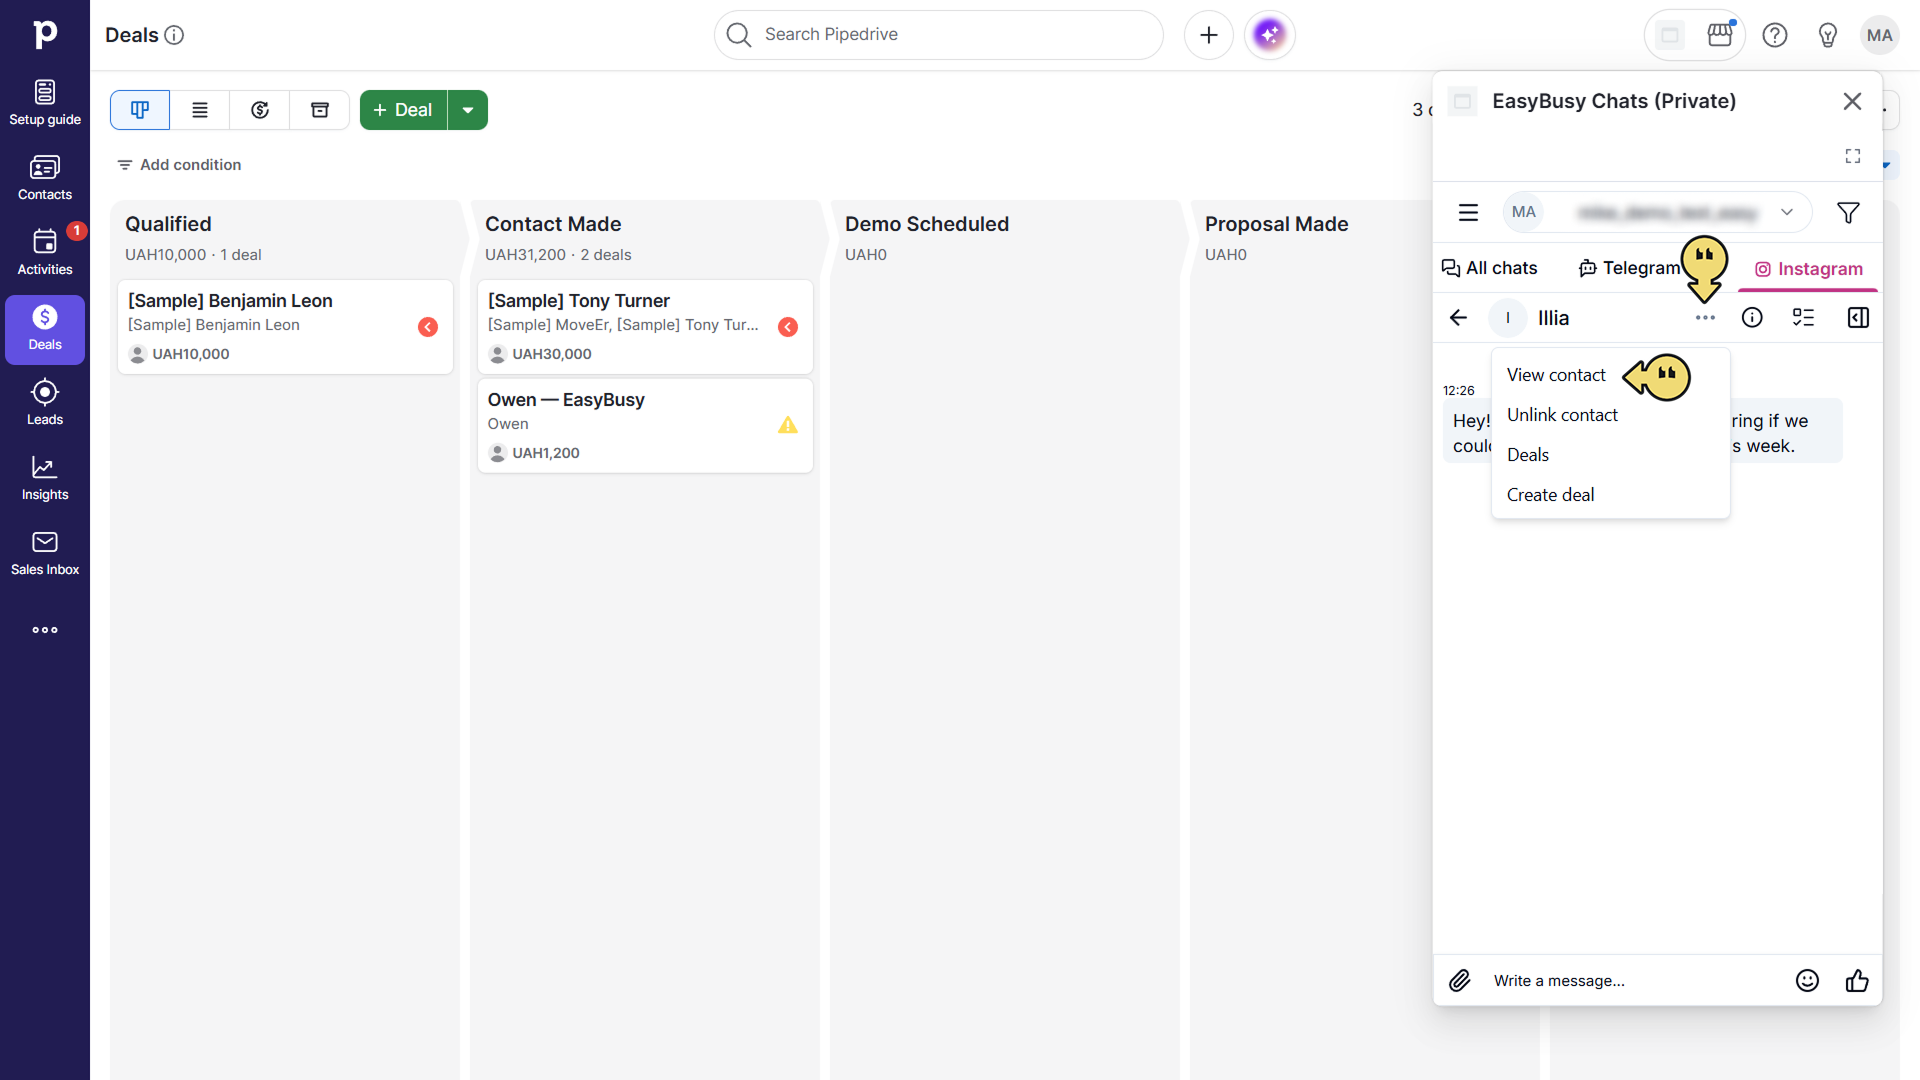Open Contacts in the sidebar
Image resolution: width=1920 pixels, height=1080 pixels.
pyautogui.click(x=45, y=178)
